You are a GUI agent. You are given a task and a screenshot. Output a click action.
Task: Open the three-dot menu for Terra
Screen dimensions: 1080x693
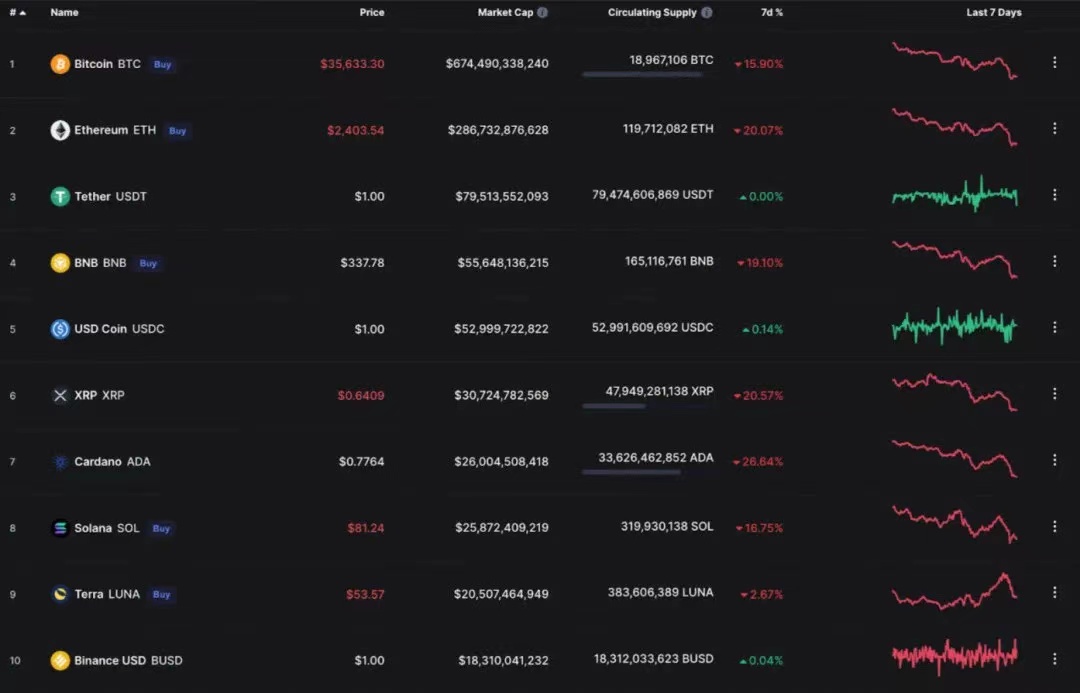click(1055, 592)
